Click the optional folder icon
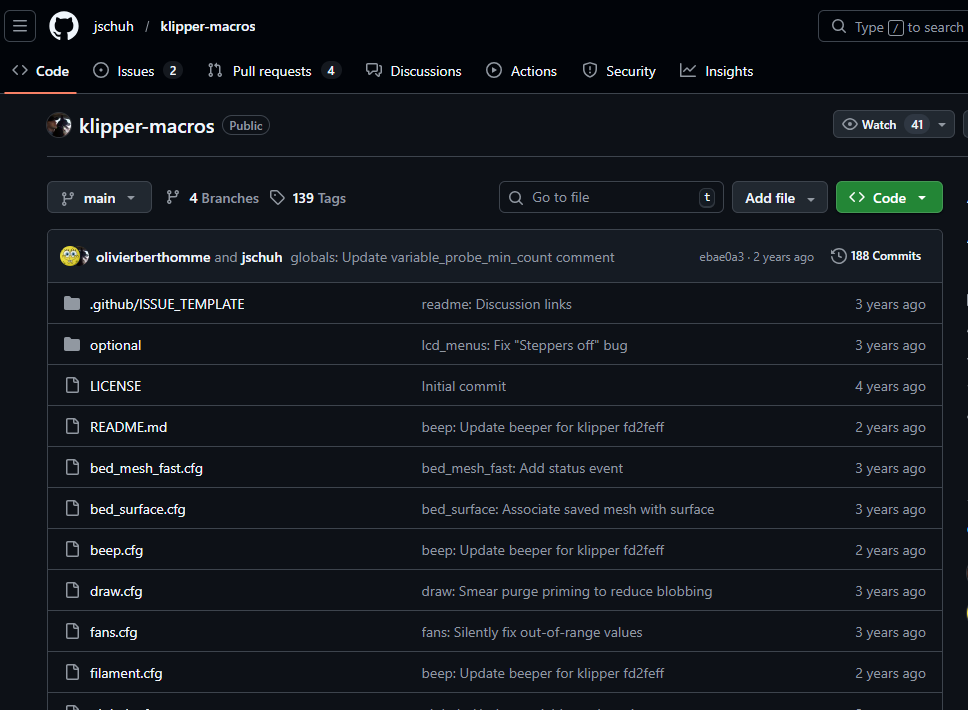The width and height of the screenshot is (968, 710). point(72,345)
